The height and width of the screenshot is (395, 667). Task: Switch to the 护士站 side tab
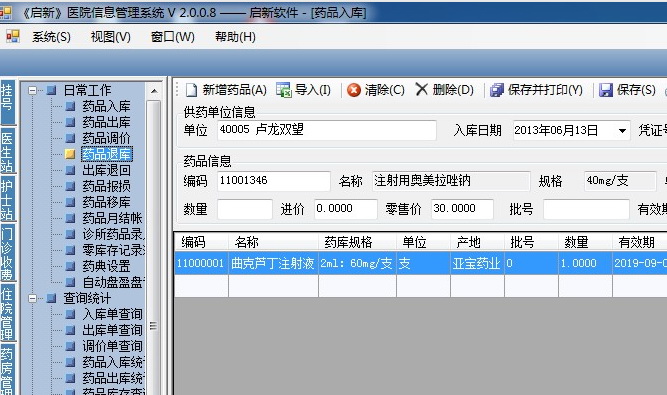click(7, 199)
